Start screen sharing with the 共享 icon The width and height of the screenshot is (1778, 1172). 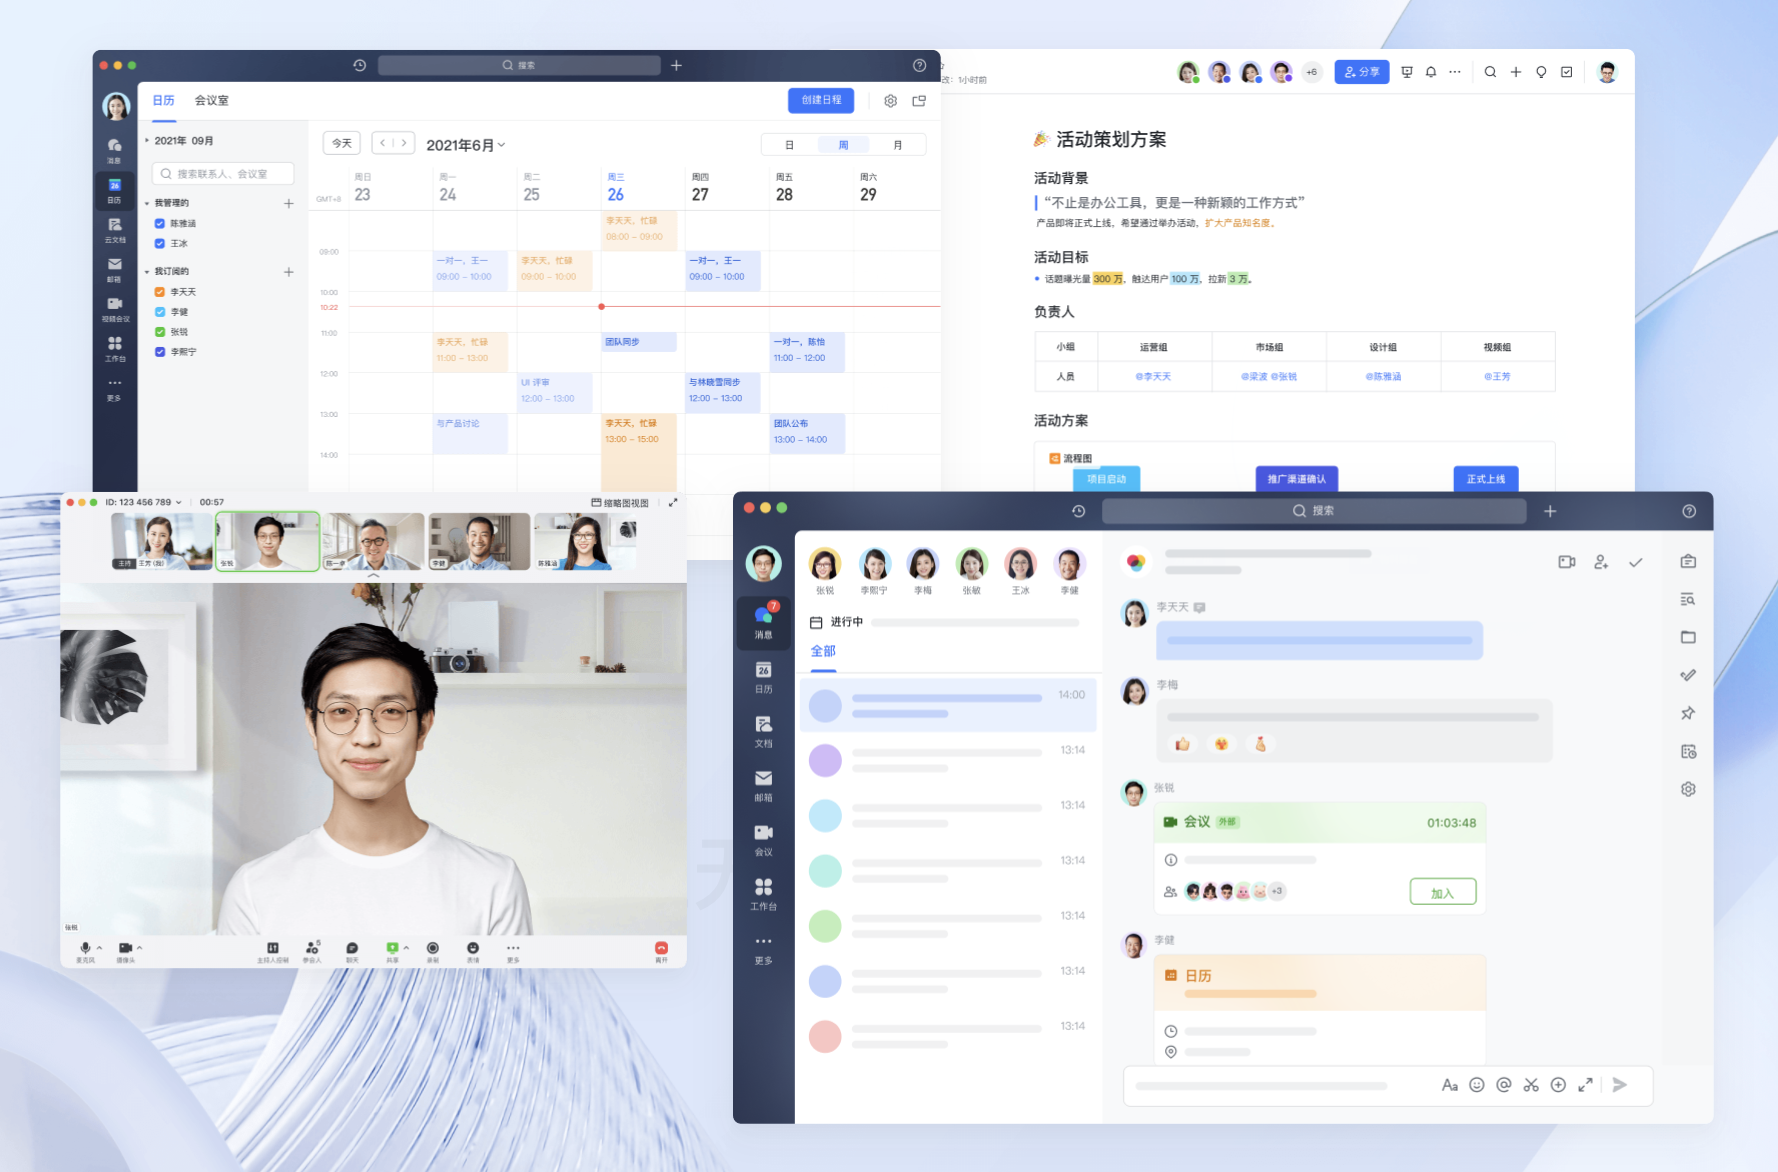392,948
